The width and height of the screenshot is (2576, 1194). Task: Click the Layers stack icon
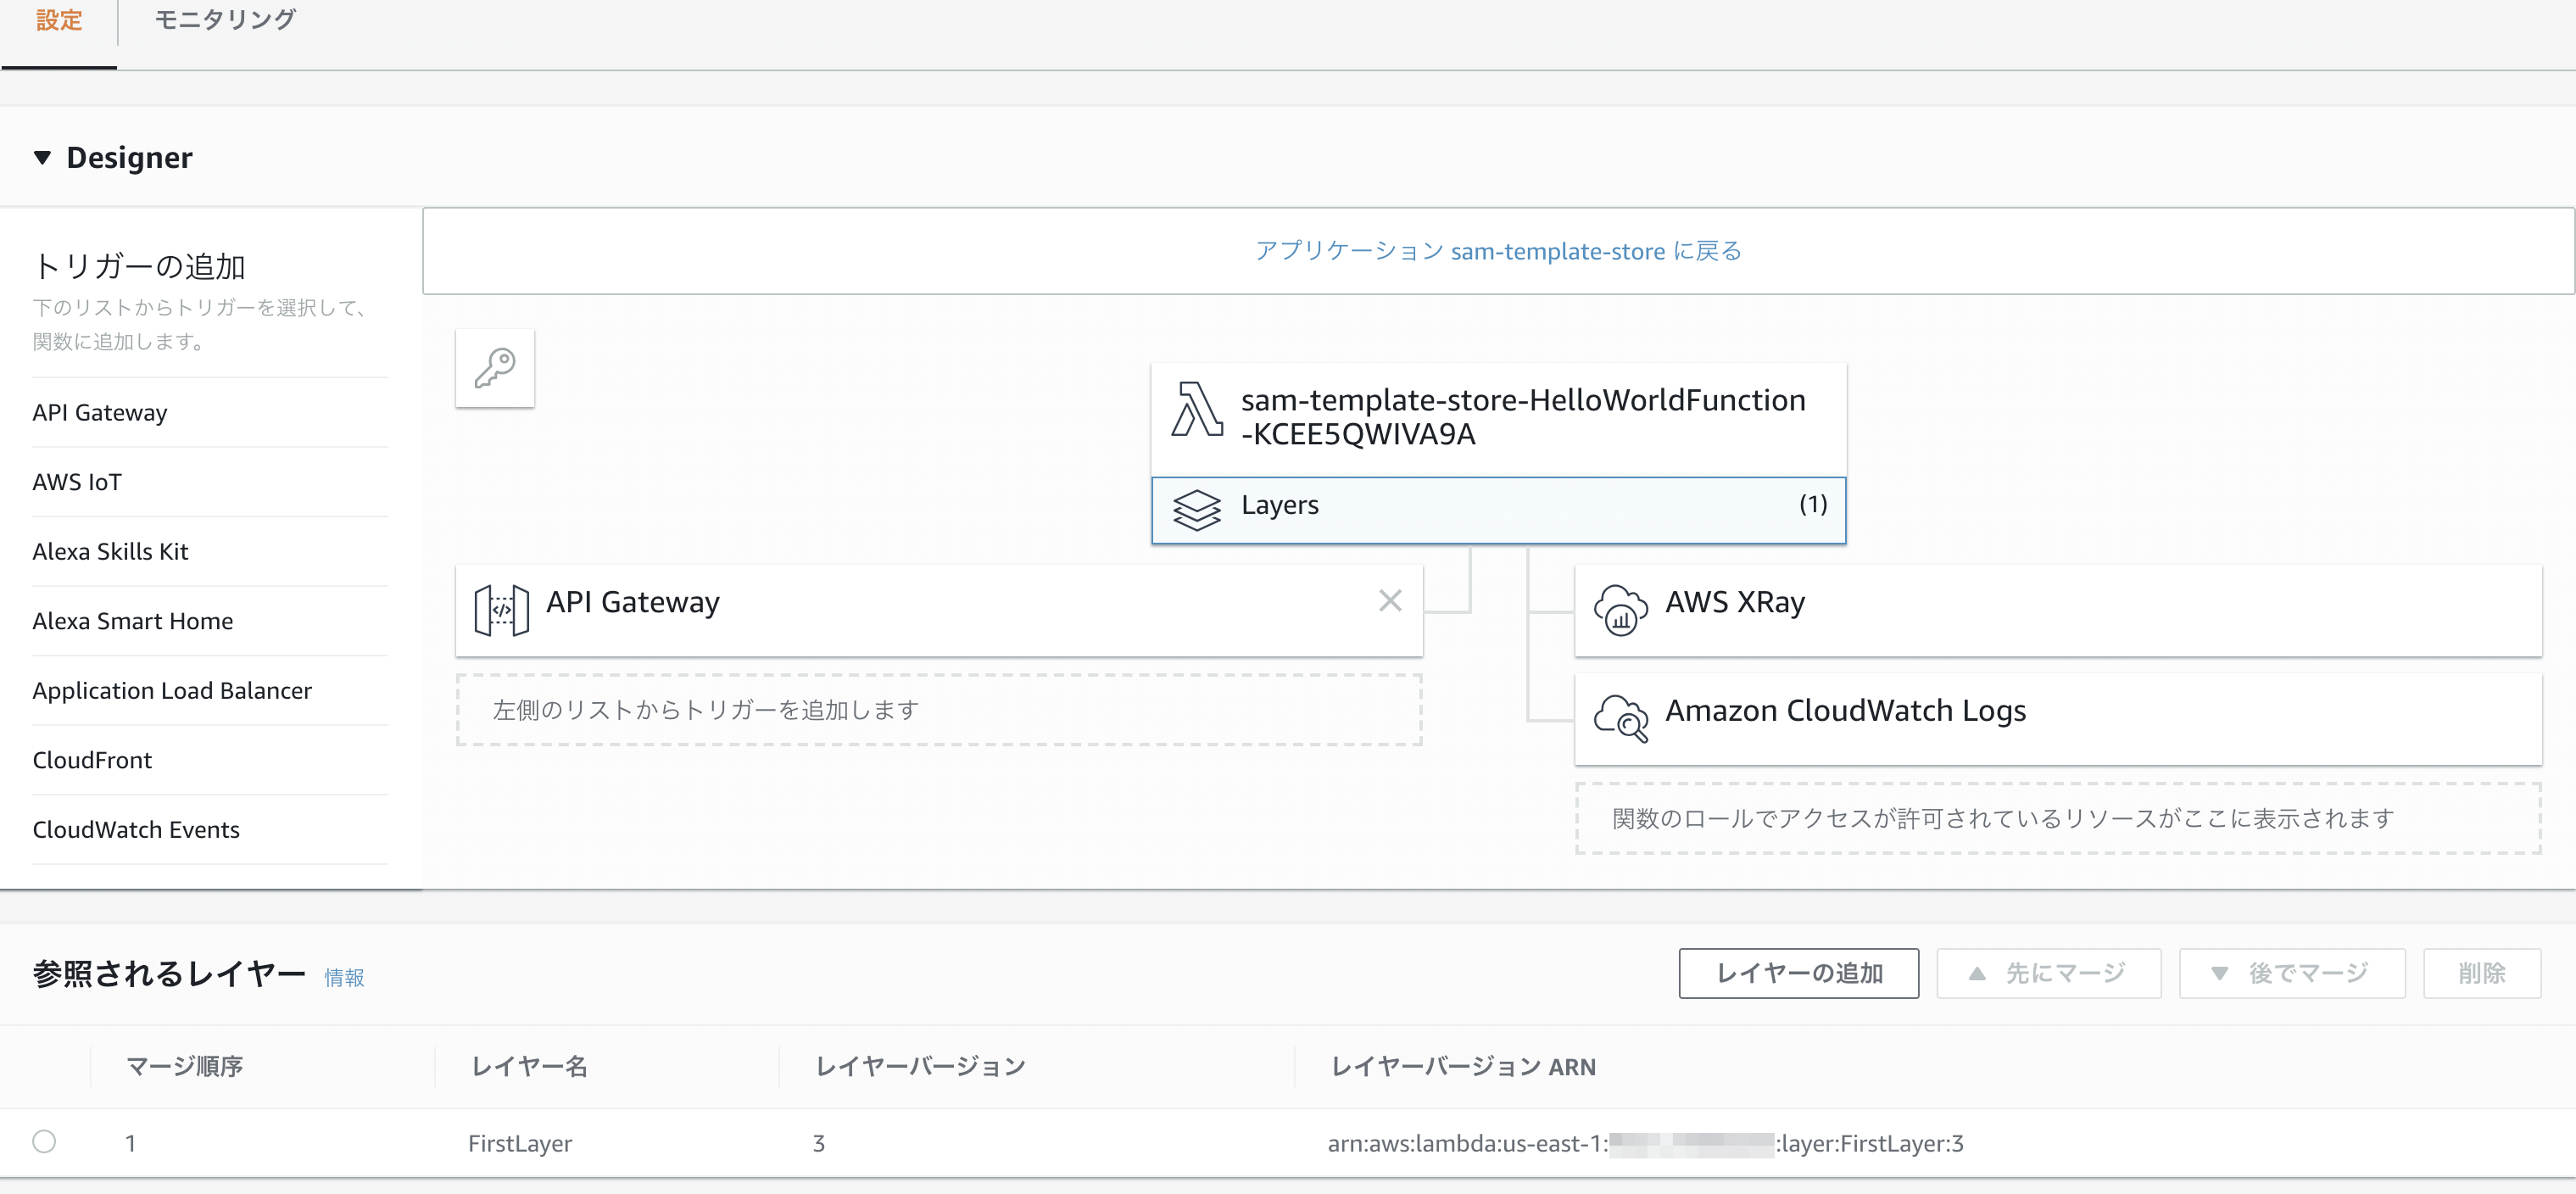click(1197, 510)
